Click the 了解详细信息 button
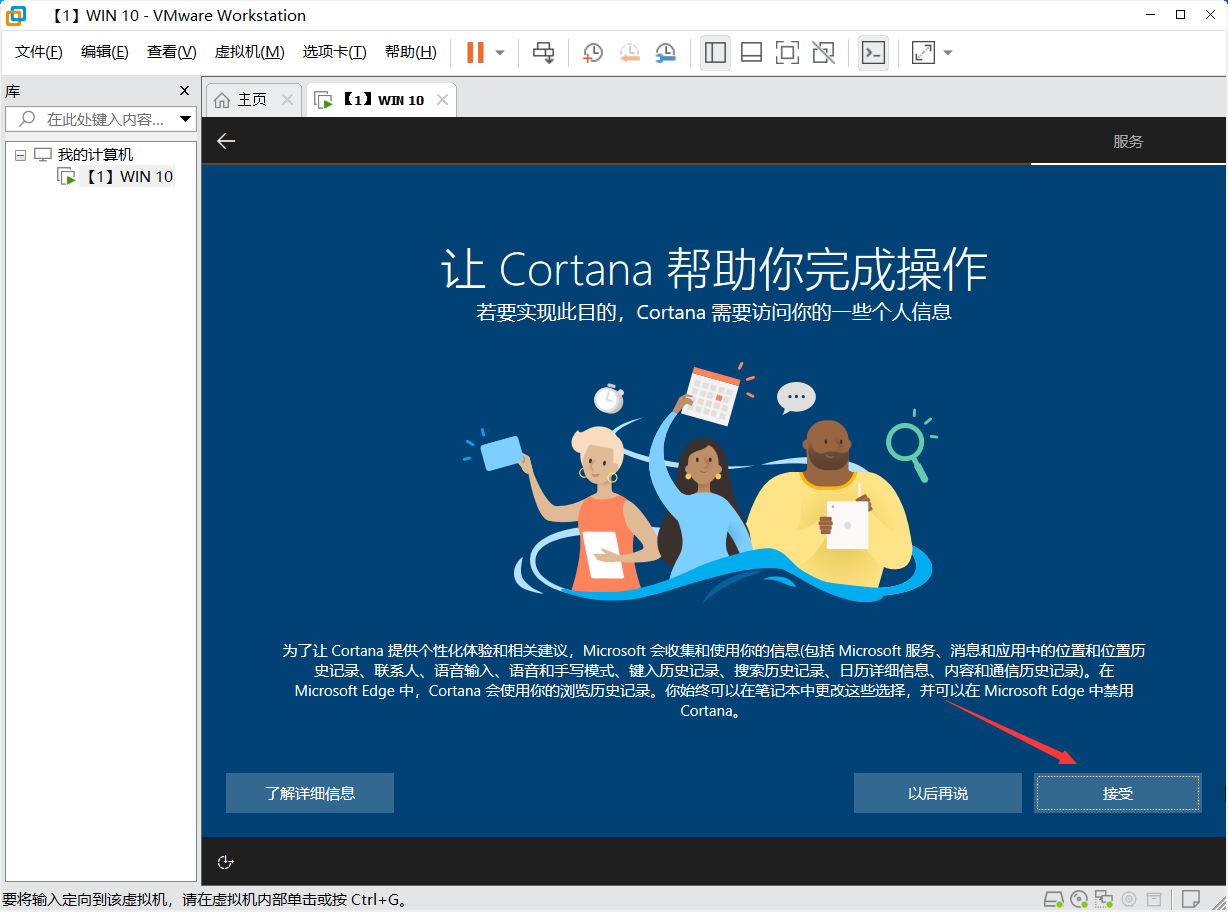 coord(310,793)
